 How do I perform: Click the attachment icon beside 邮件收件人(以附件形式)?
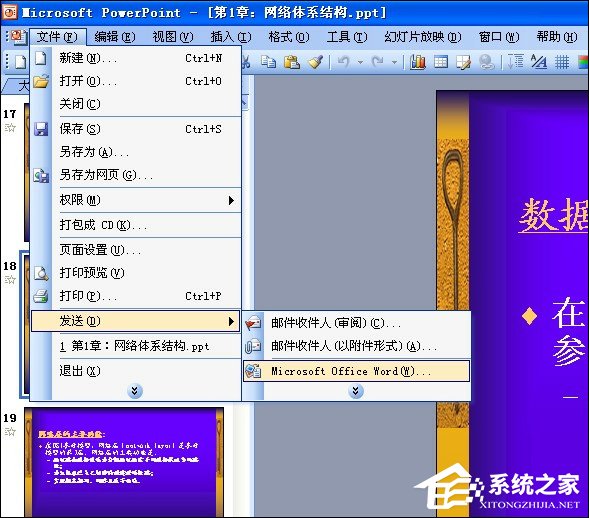[x=253, y=346]
